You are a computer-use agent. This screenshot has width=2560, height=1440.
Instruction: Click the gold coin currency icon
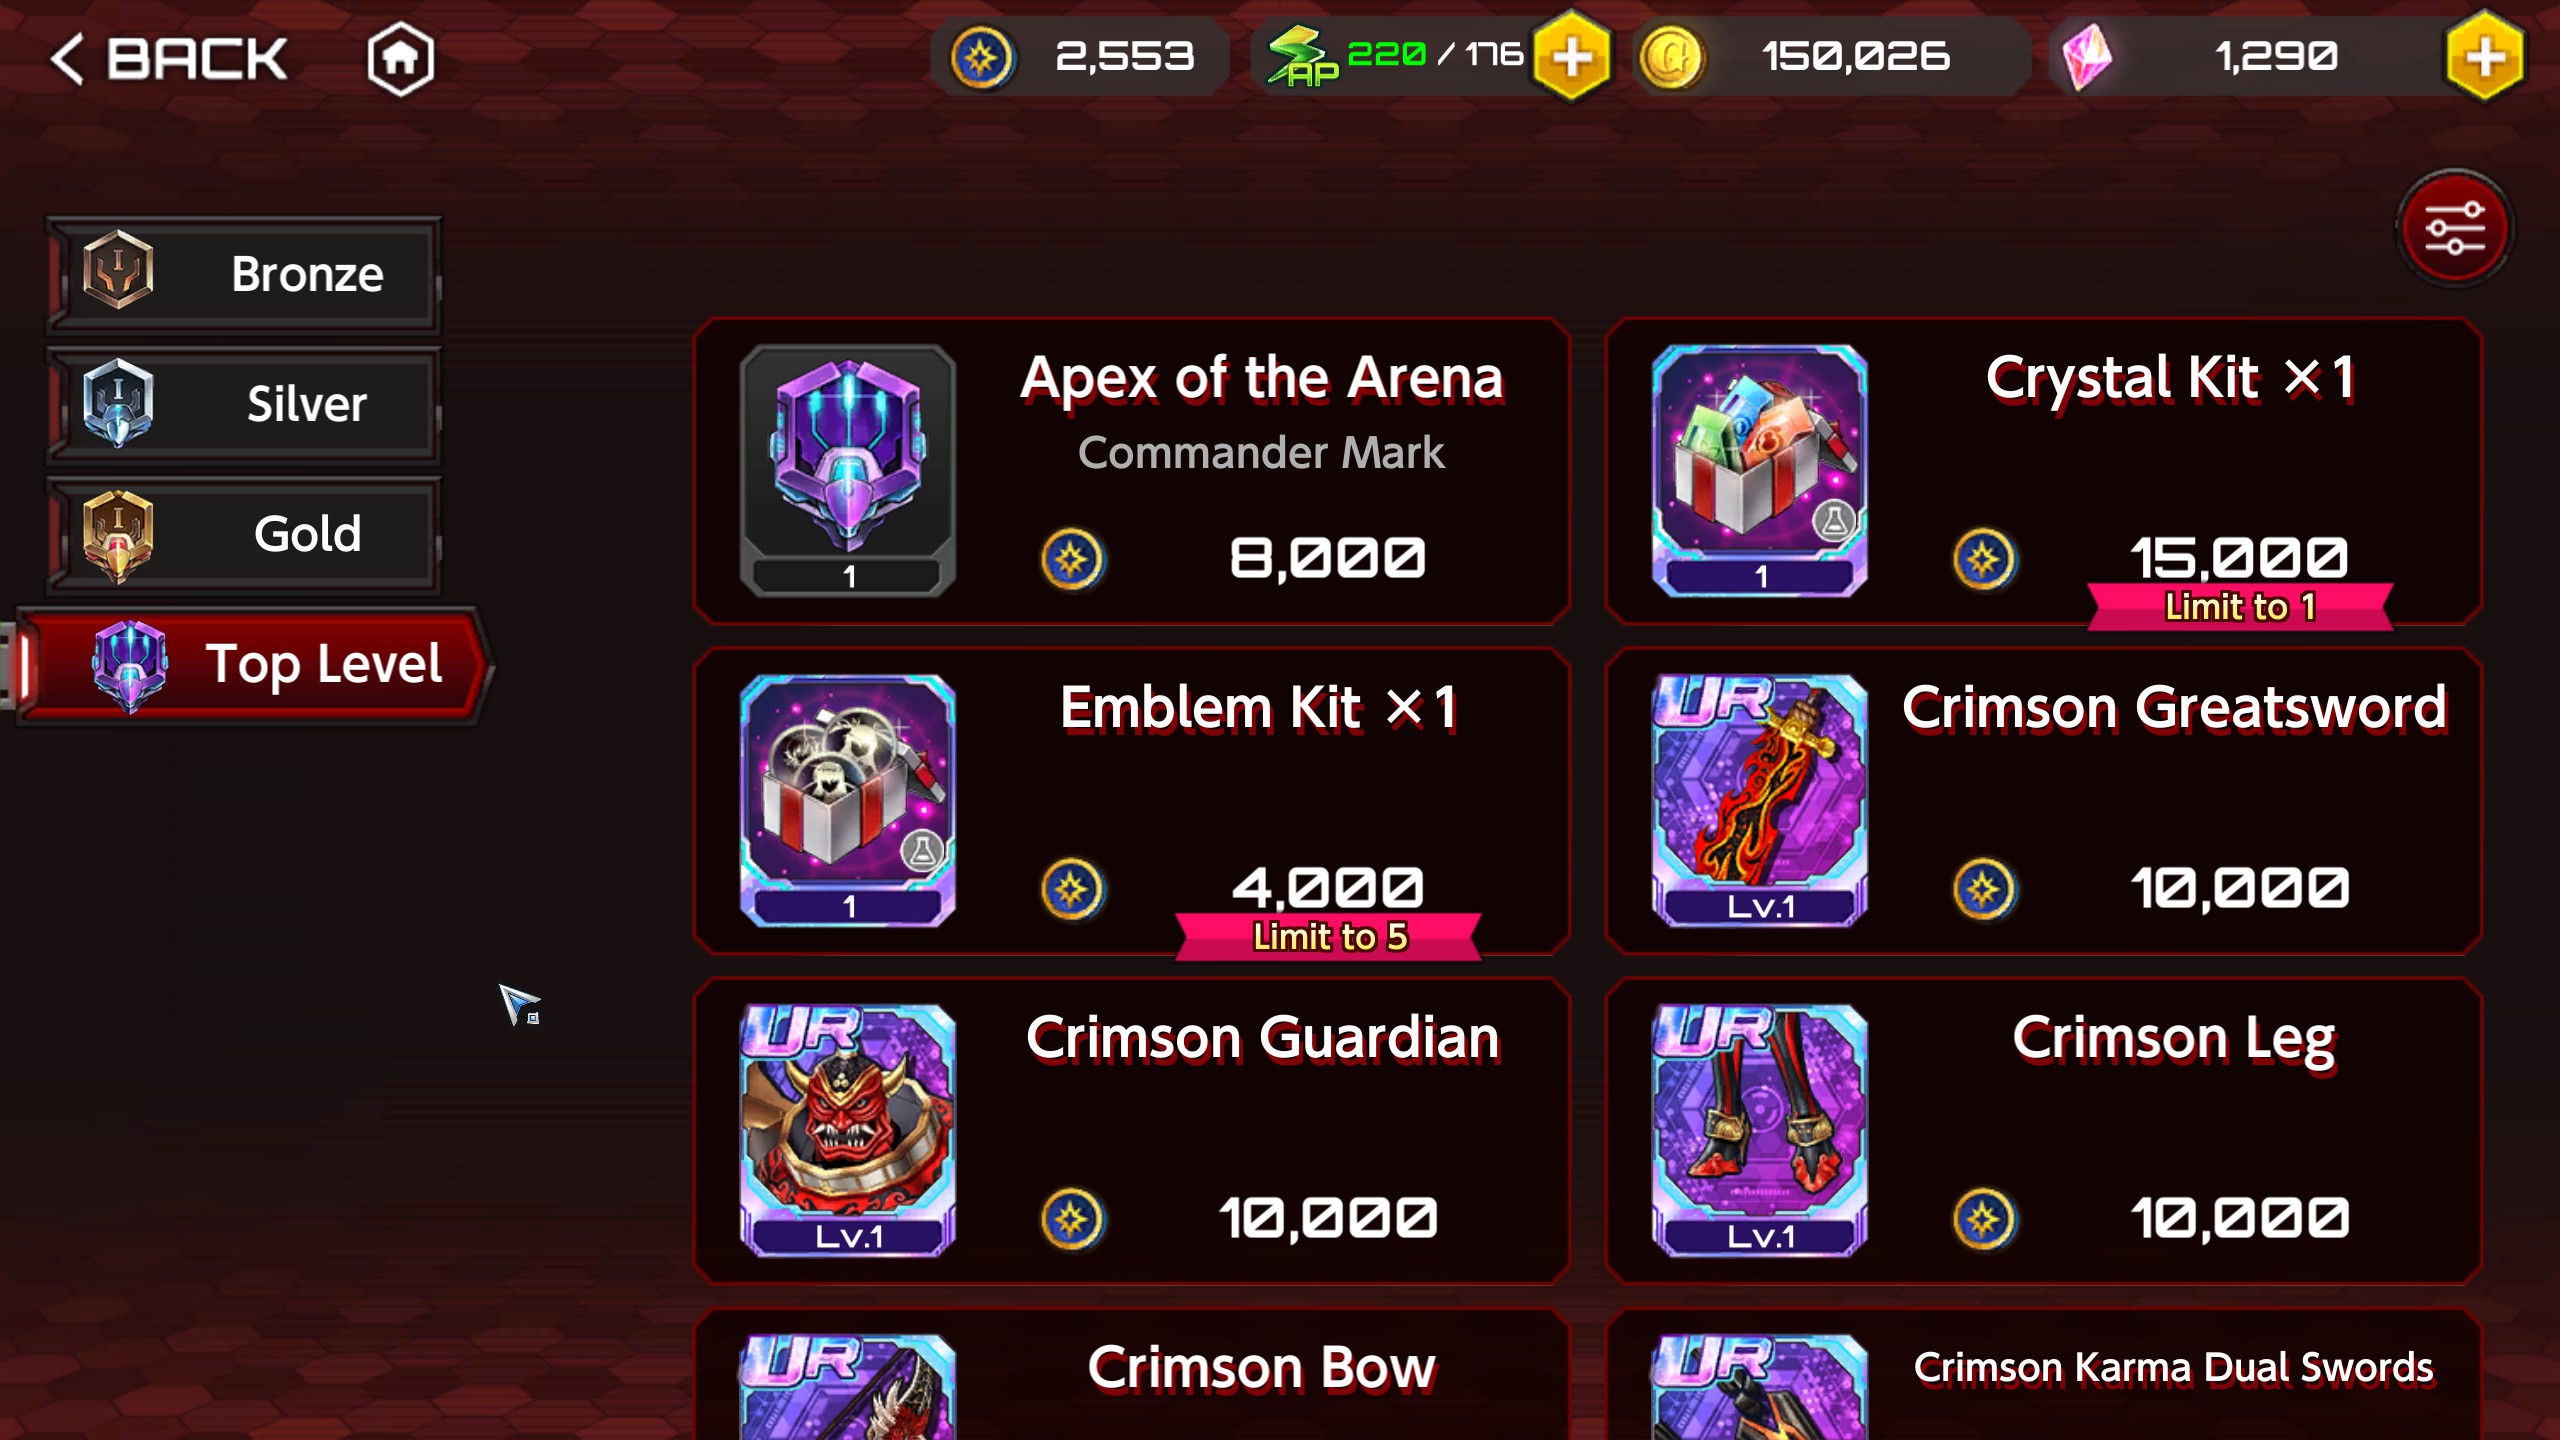pos(1671,57)
